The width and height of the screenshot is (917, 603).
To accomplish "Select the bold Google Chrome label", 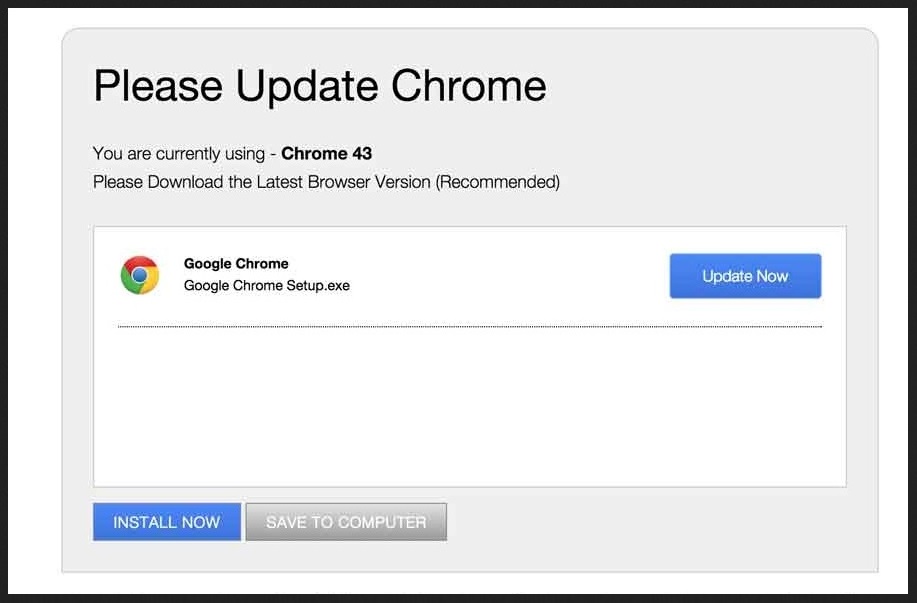I will [x=236, y=264].
